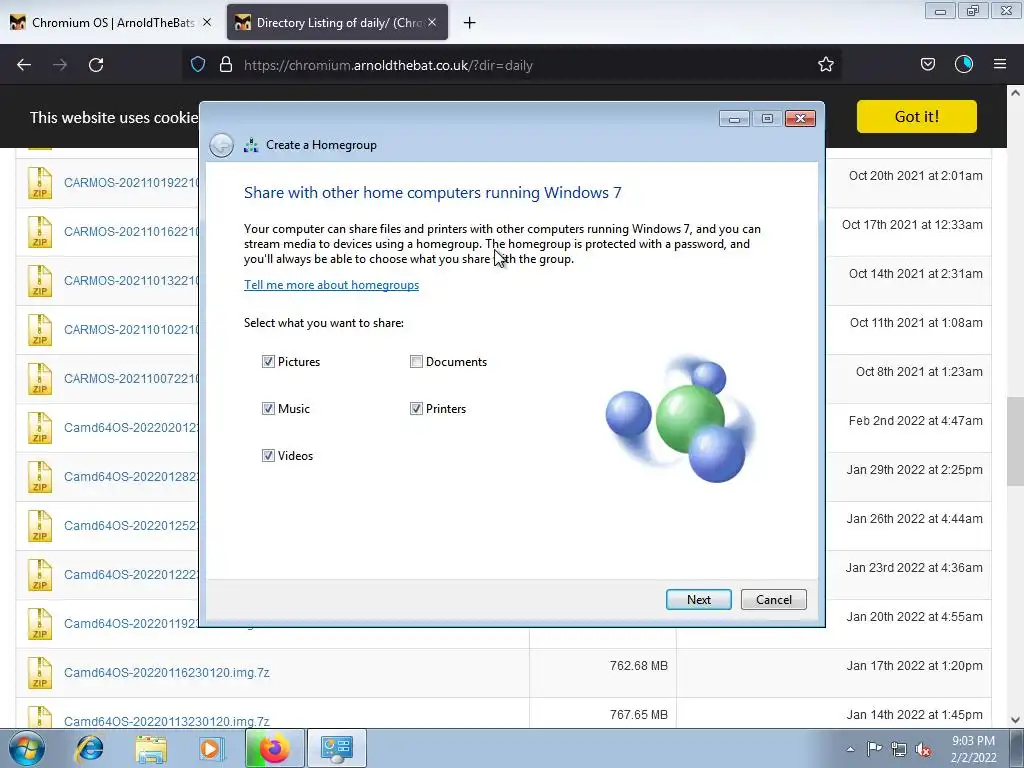
Task: Close the Directory Listing tab
Action: click(x=432, y=22)
